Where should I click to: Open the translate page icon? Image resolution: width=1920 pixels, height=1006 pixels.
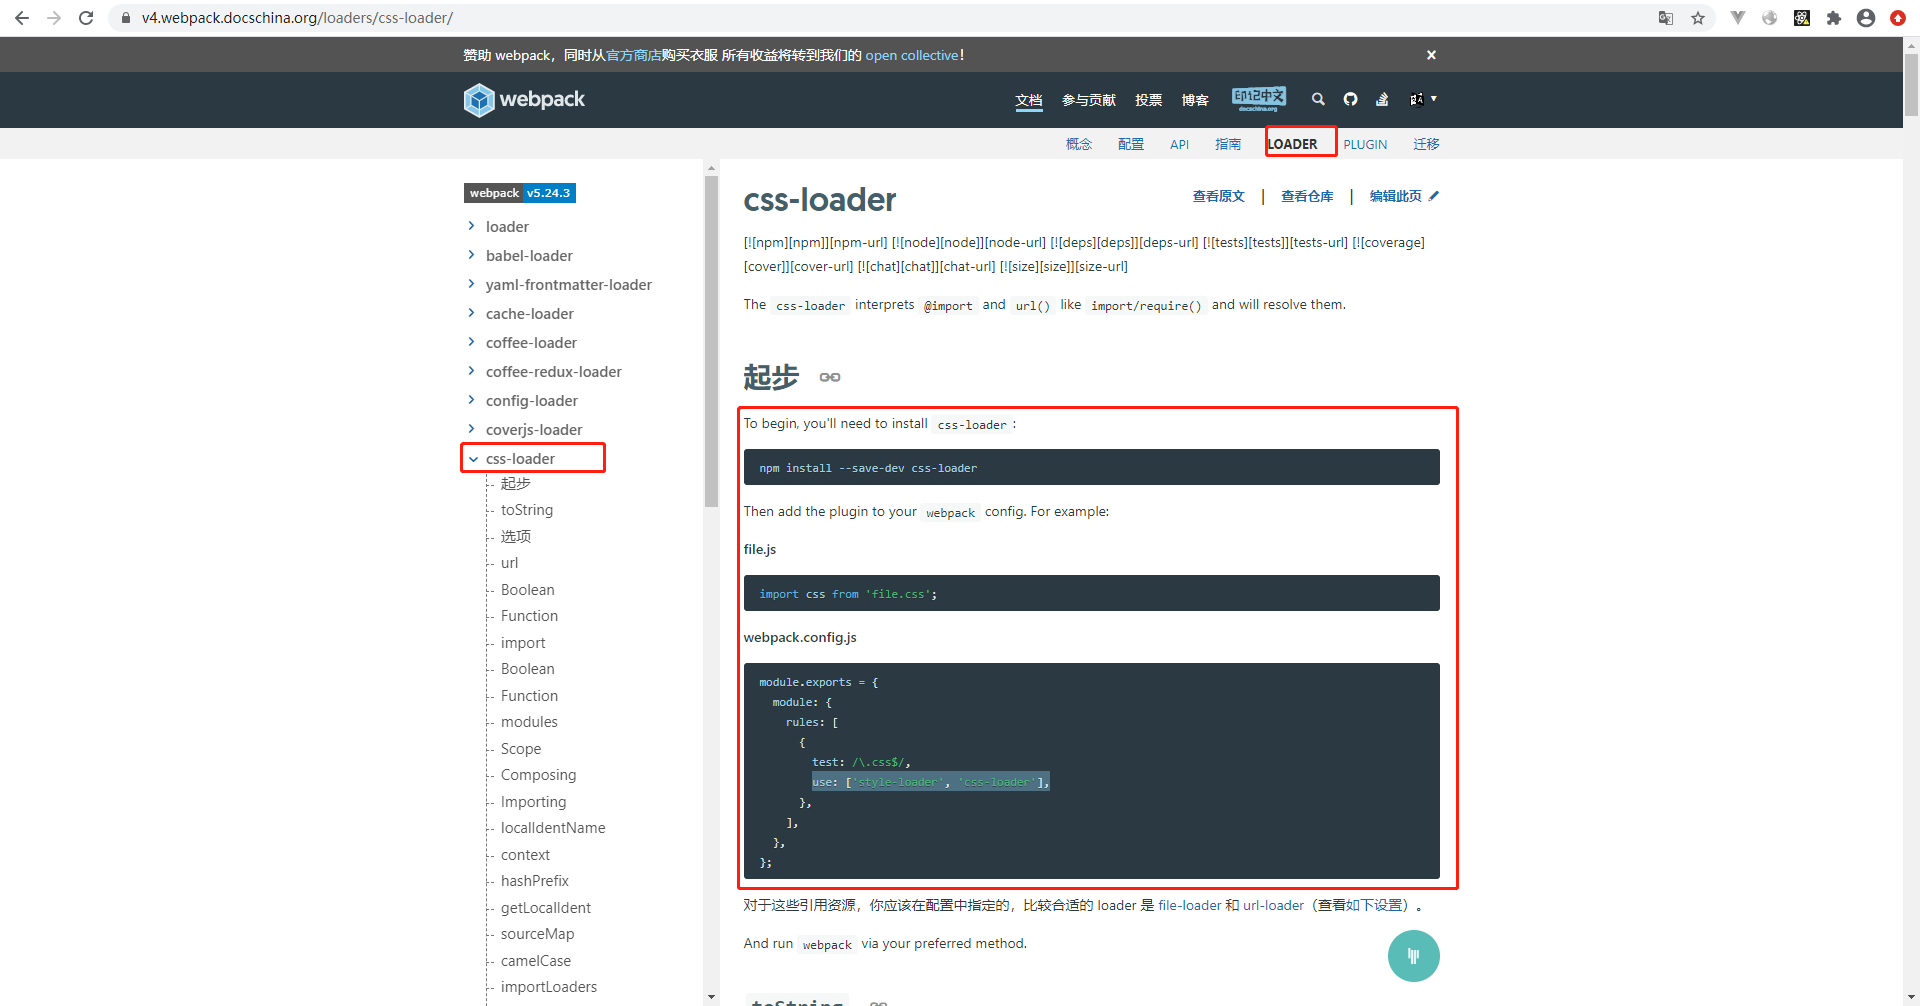(x=1666, y=18)
